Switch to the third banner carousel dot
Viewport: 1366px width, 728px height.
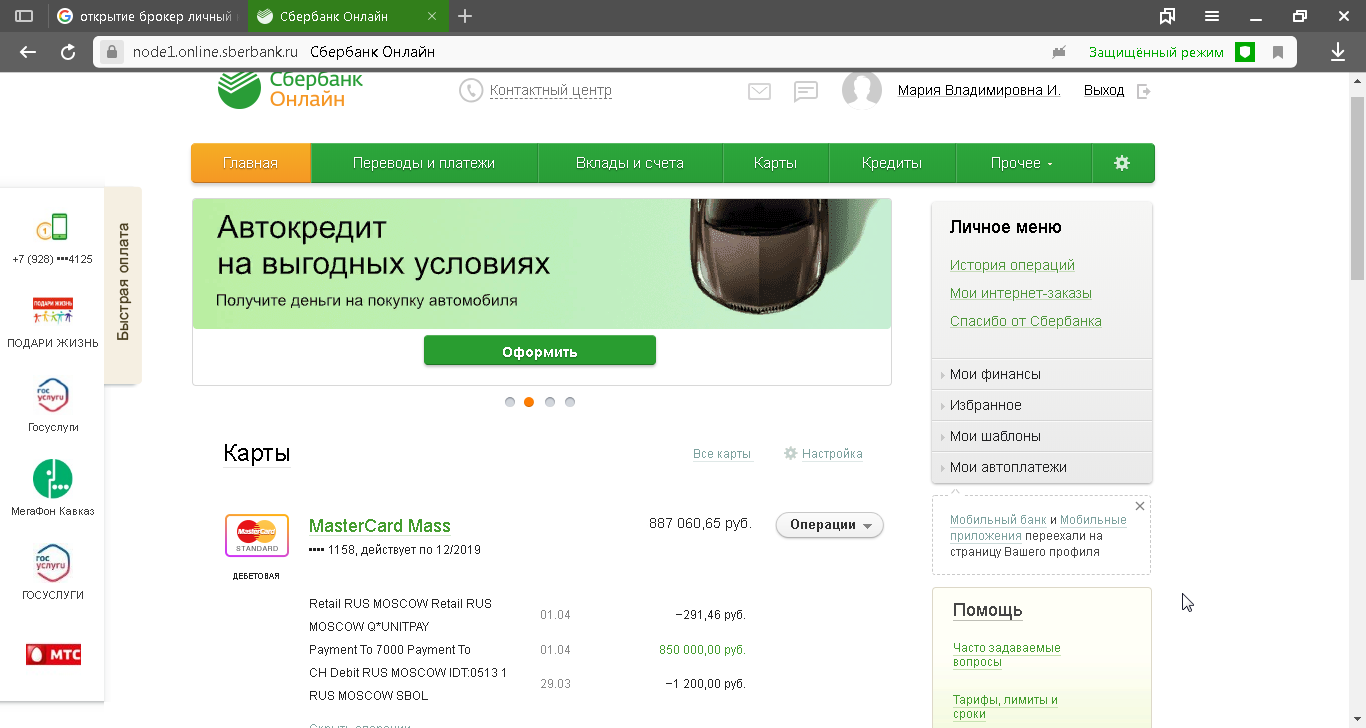click(550, 402)
